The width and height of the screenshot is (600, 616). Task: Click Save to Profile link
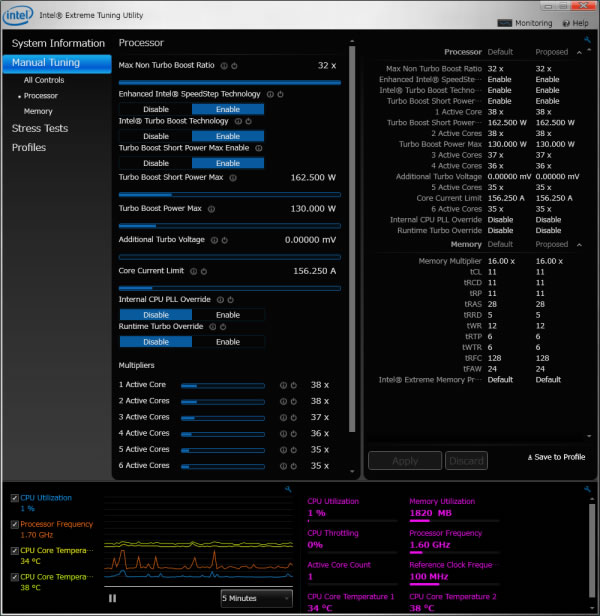556,457
